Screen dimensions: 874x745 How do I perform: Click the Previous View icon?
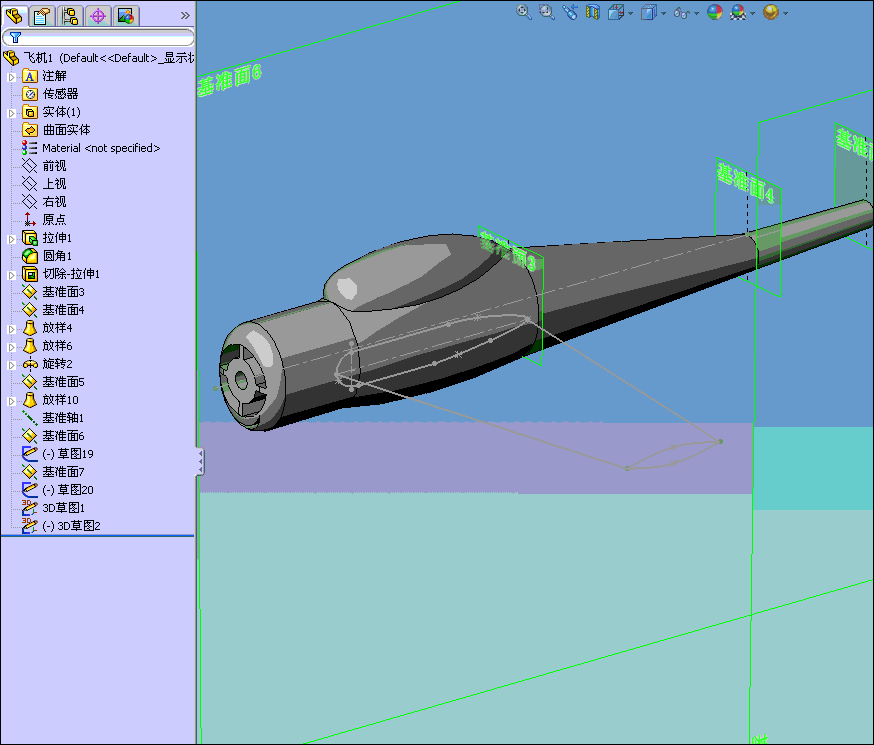tap(570, 12)
